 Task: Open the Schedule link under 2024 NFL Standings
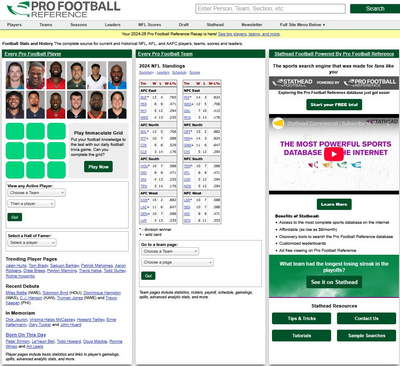pyautogui.click(x=179, y=73)
